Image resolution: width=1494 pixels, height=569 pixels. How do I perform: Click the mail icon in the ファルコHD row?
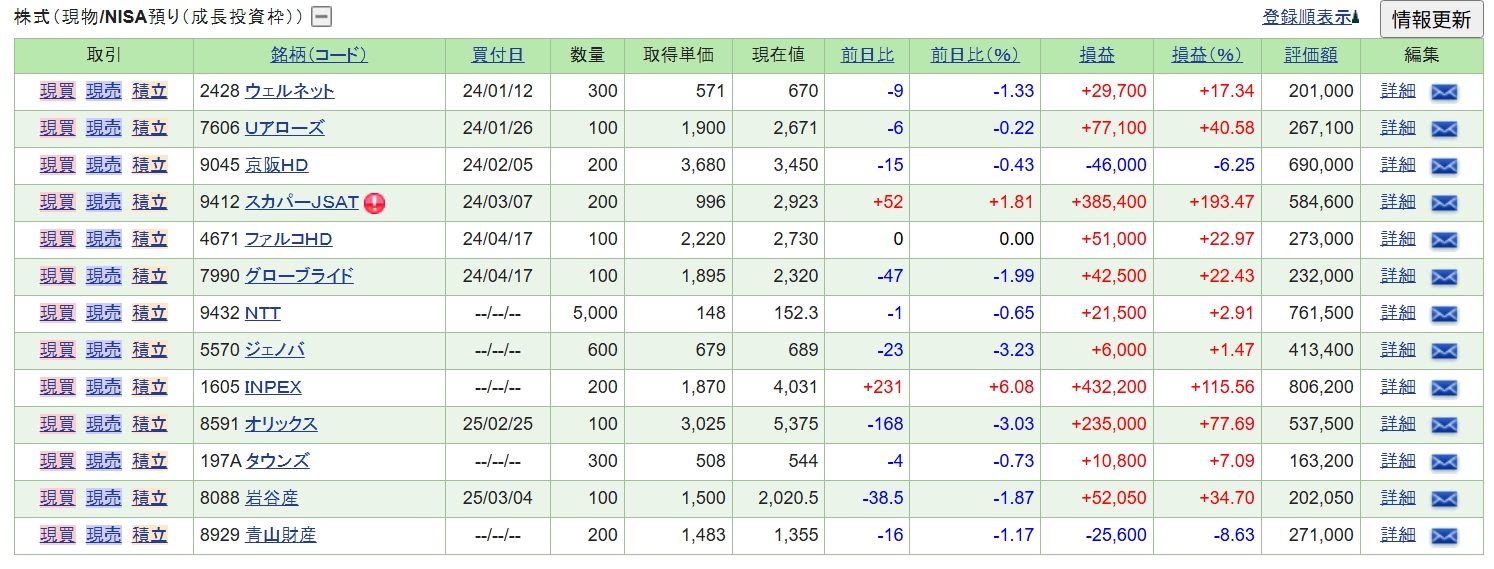pos(1444,240)
